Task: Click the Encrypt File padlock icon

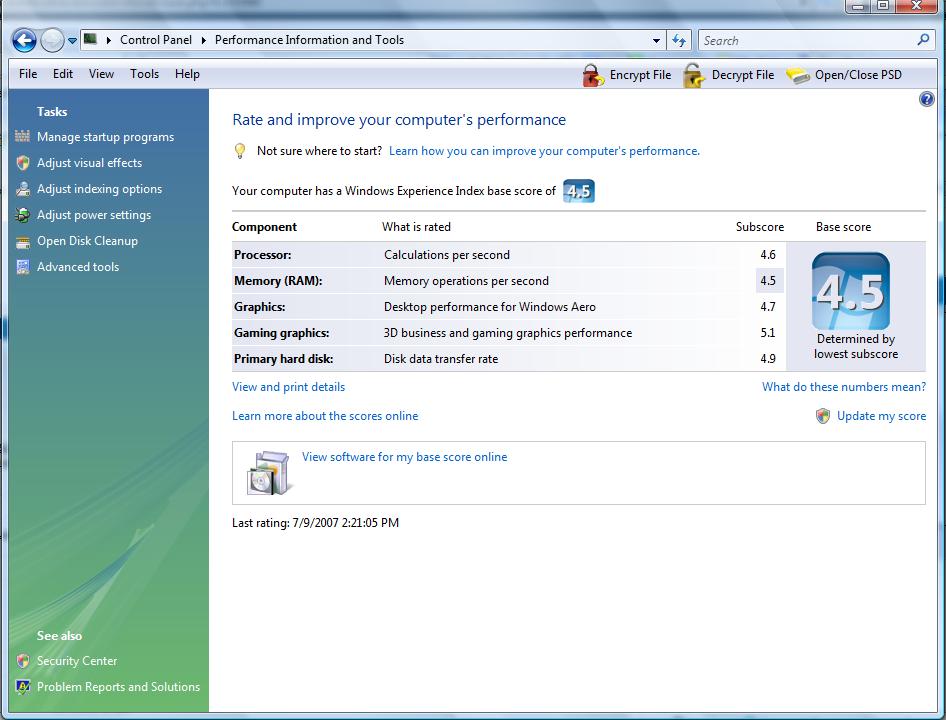Action: (592, 75)
